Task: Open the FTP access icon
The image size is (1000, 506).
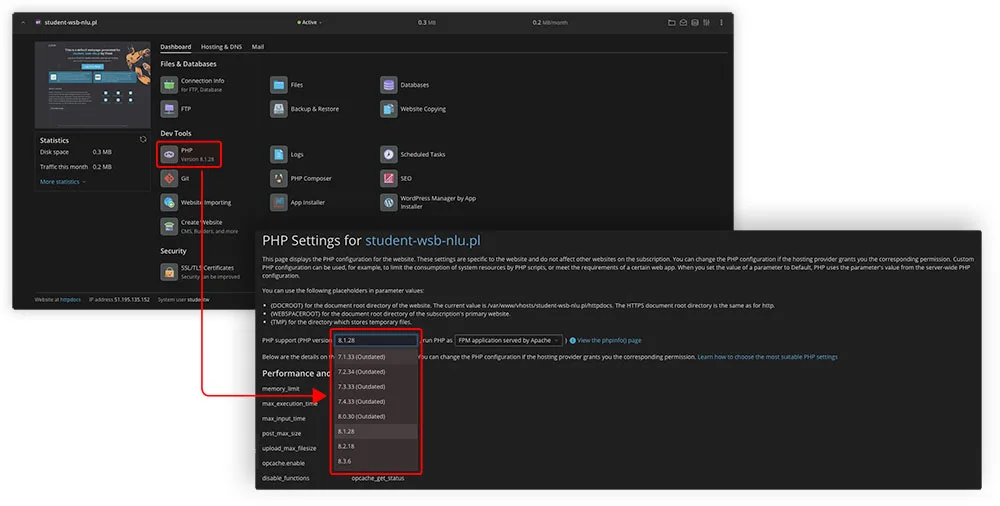Action: point(169,109)
